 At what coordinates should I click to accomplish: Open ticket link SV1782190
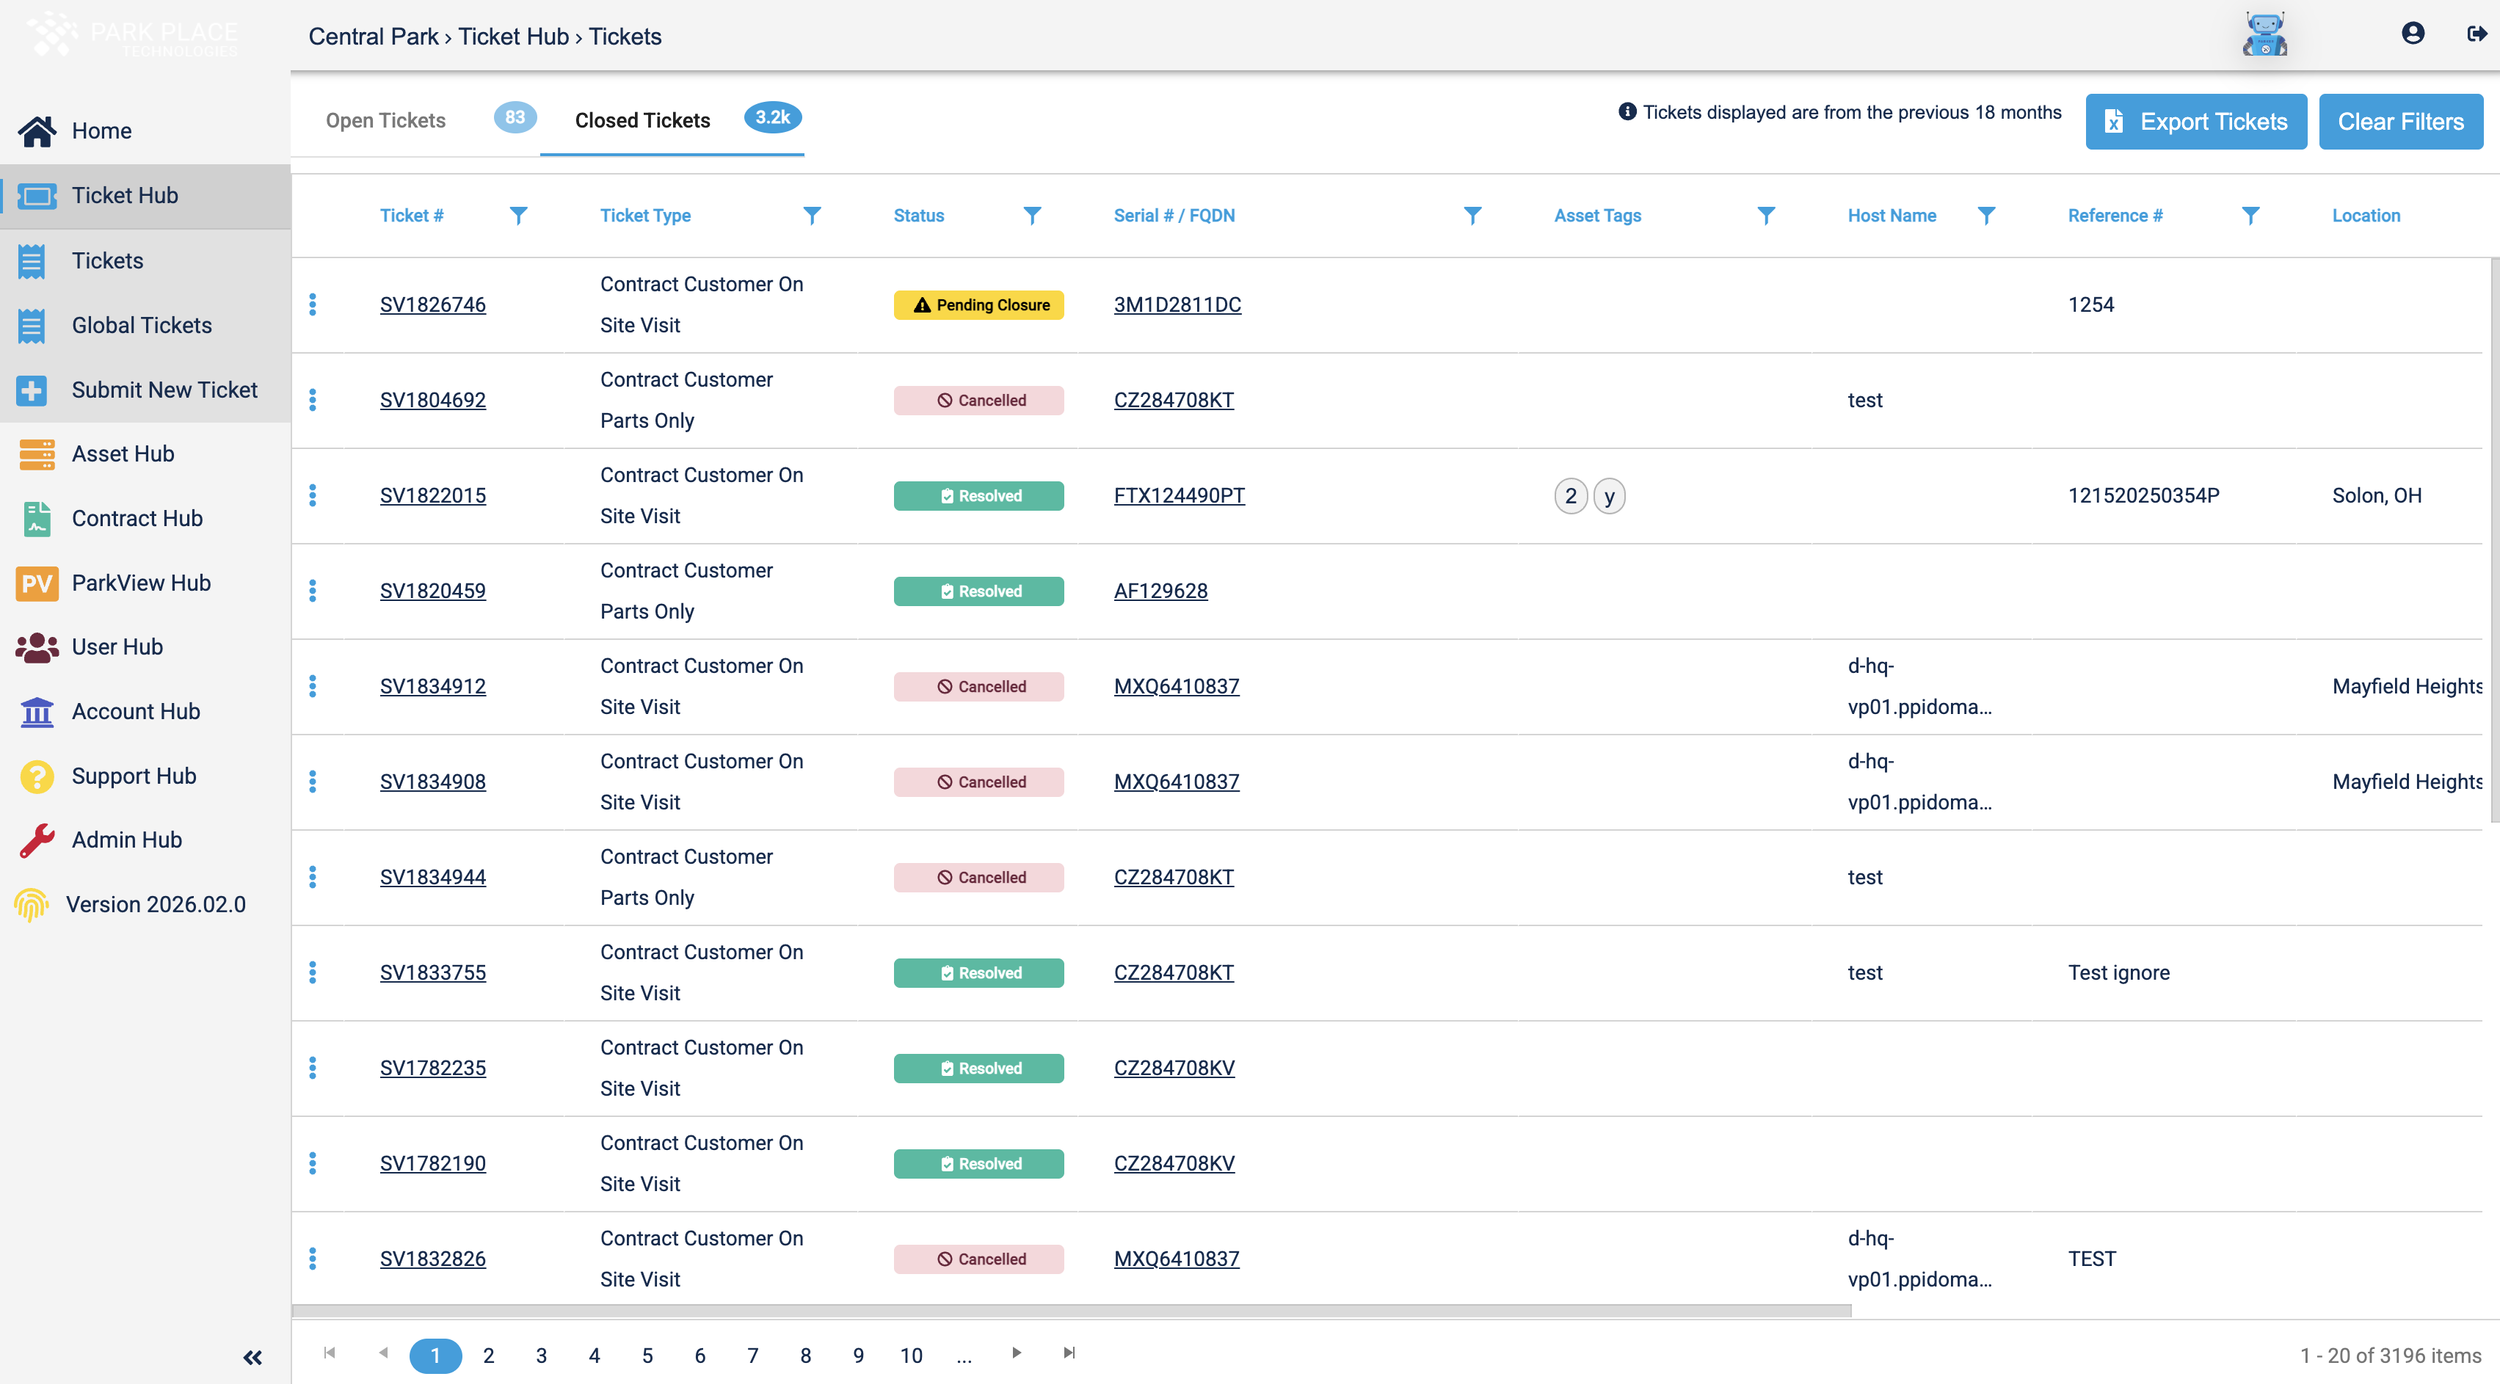pos(433,1164)
